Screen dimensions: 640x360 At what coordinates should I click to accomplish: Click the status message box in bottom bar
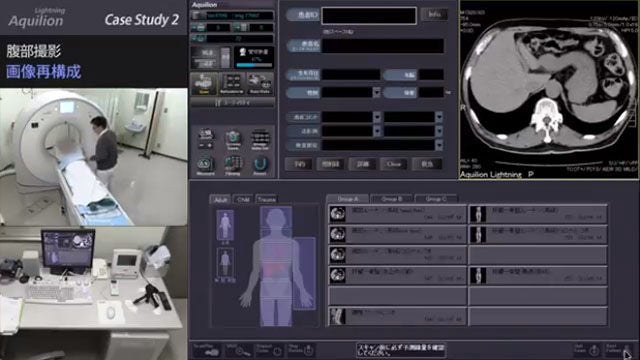[x=401, y=350]
